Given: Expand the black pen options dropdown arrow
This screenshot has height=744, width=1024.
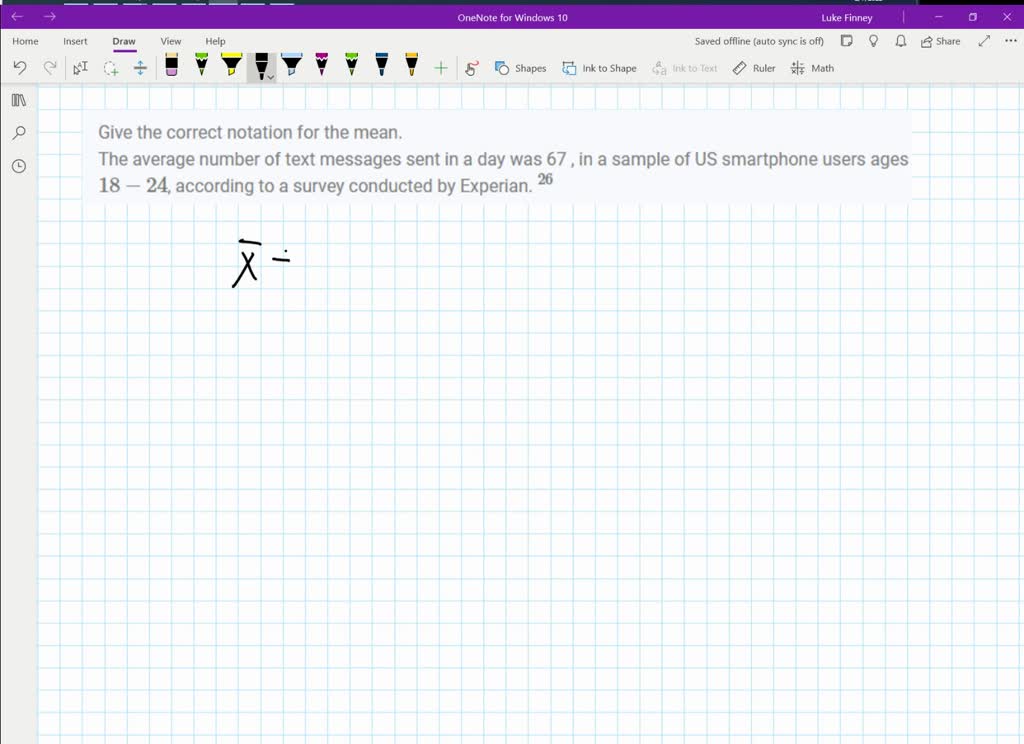Looking at the screenshot, I should pos(271,76).
